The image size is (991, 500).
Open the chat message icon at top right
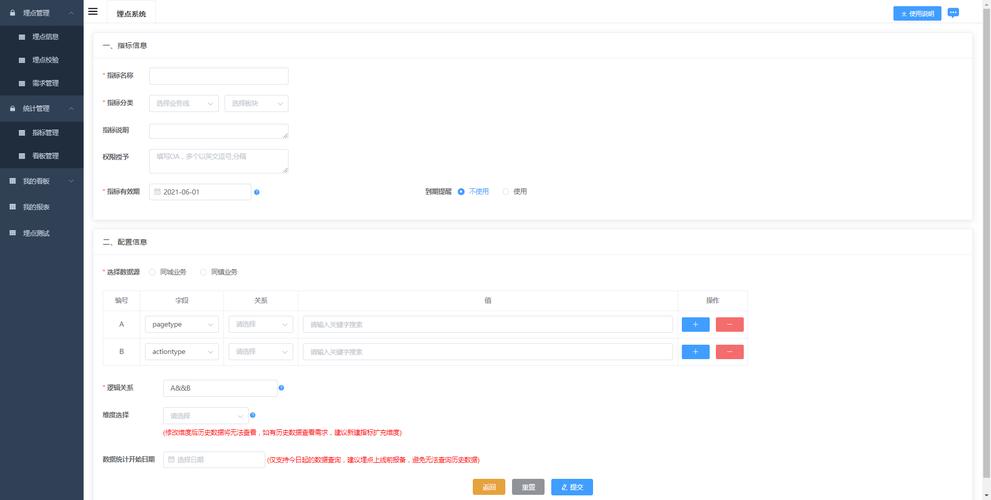click(x=953, y=13)
